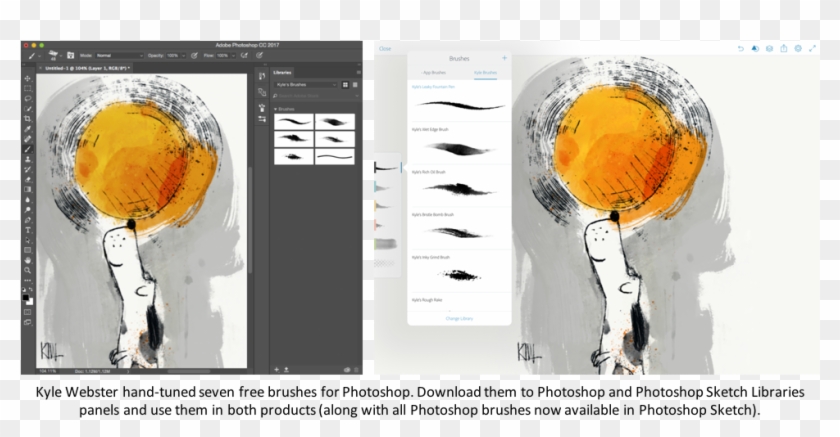Screen dimensions: 840x437
Task: Open the Kyle's Brushes library dropdown
Action: [x=305, y=85]
